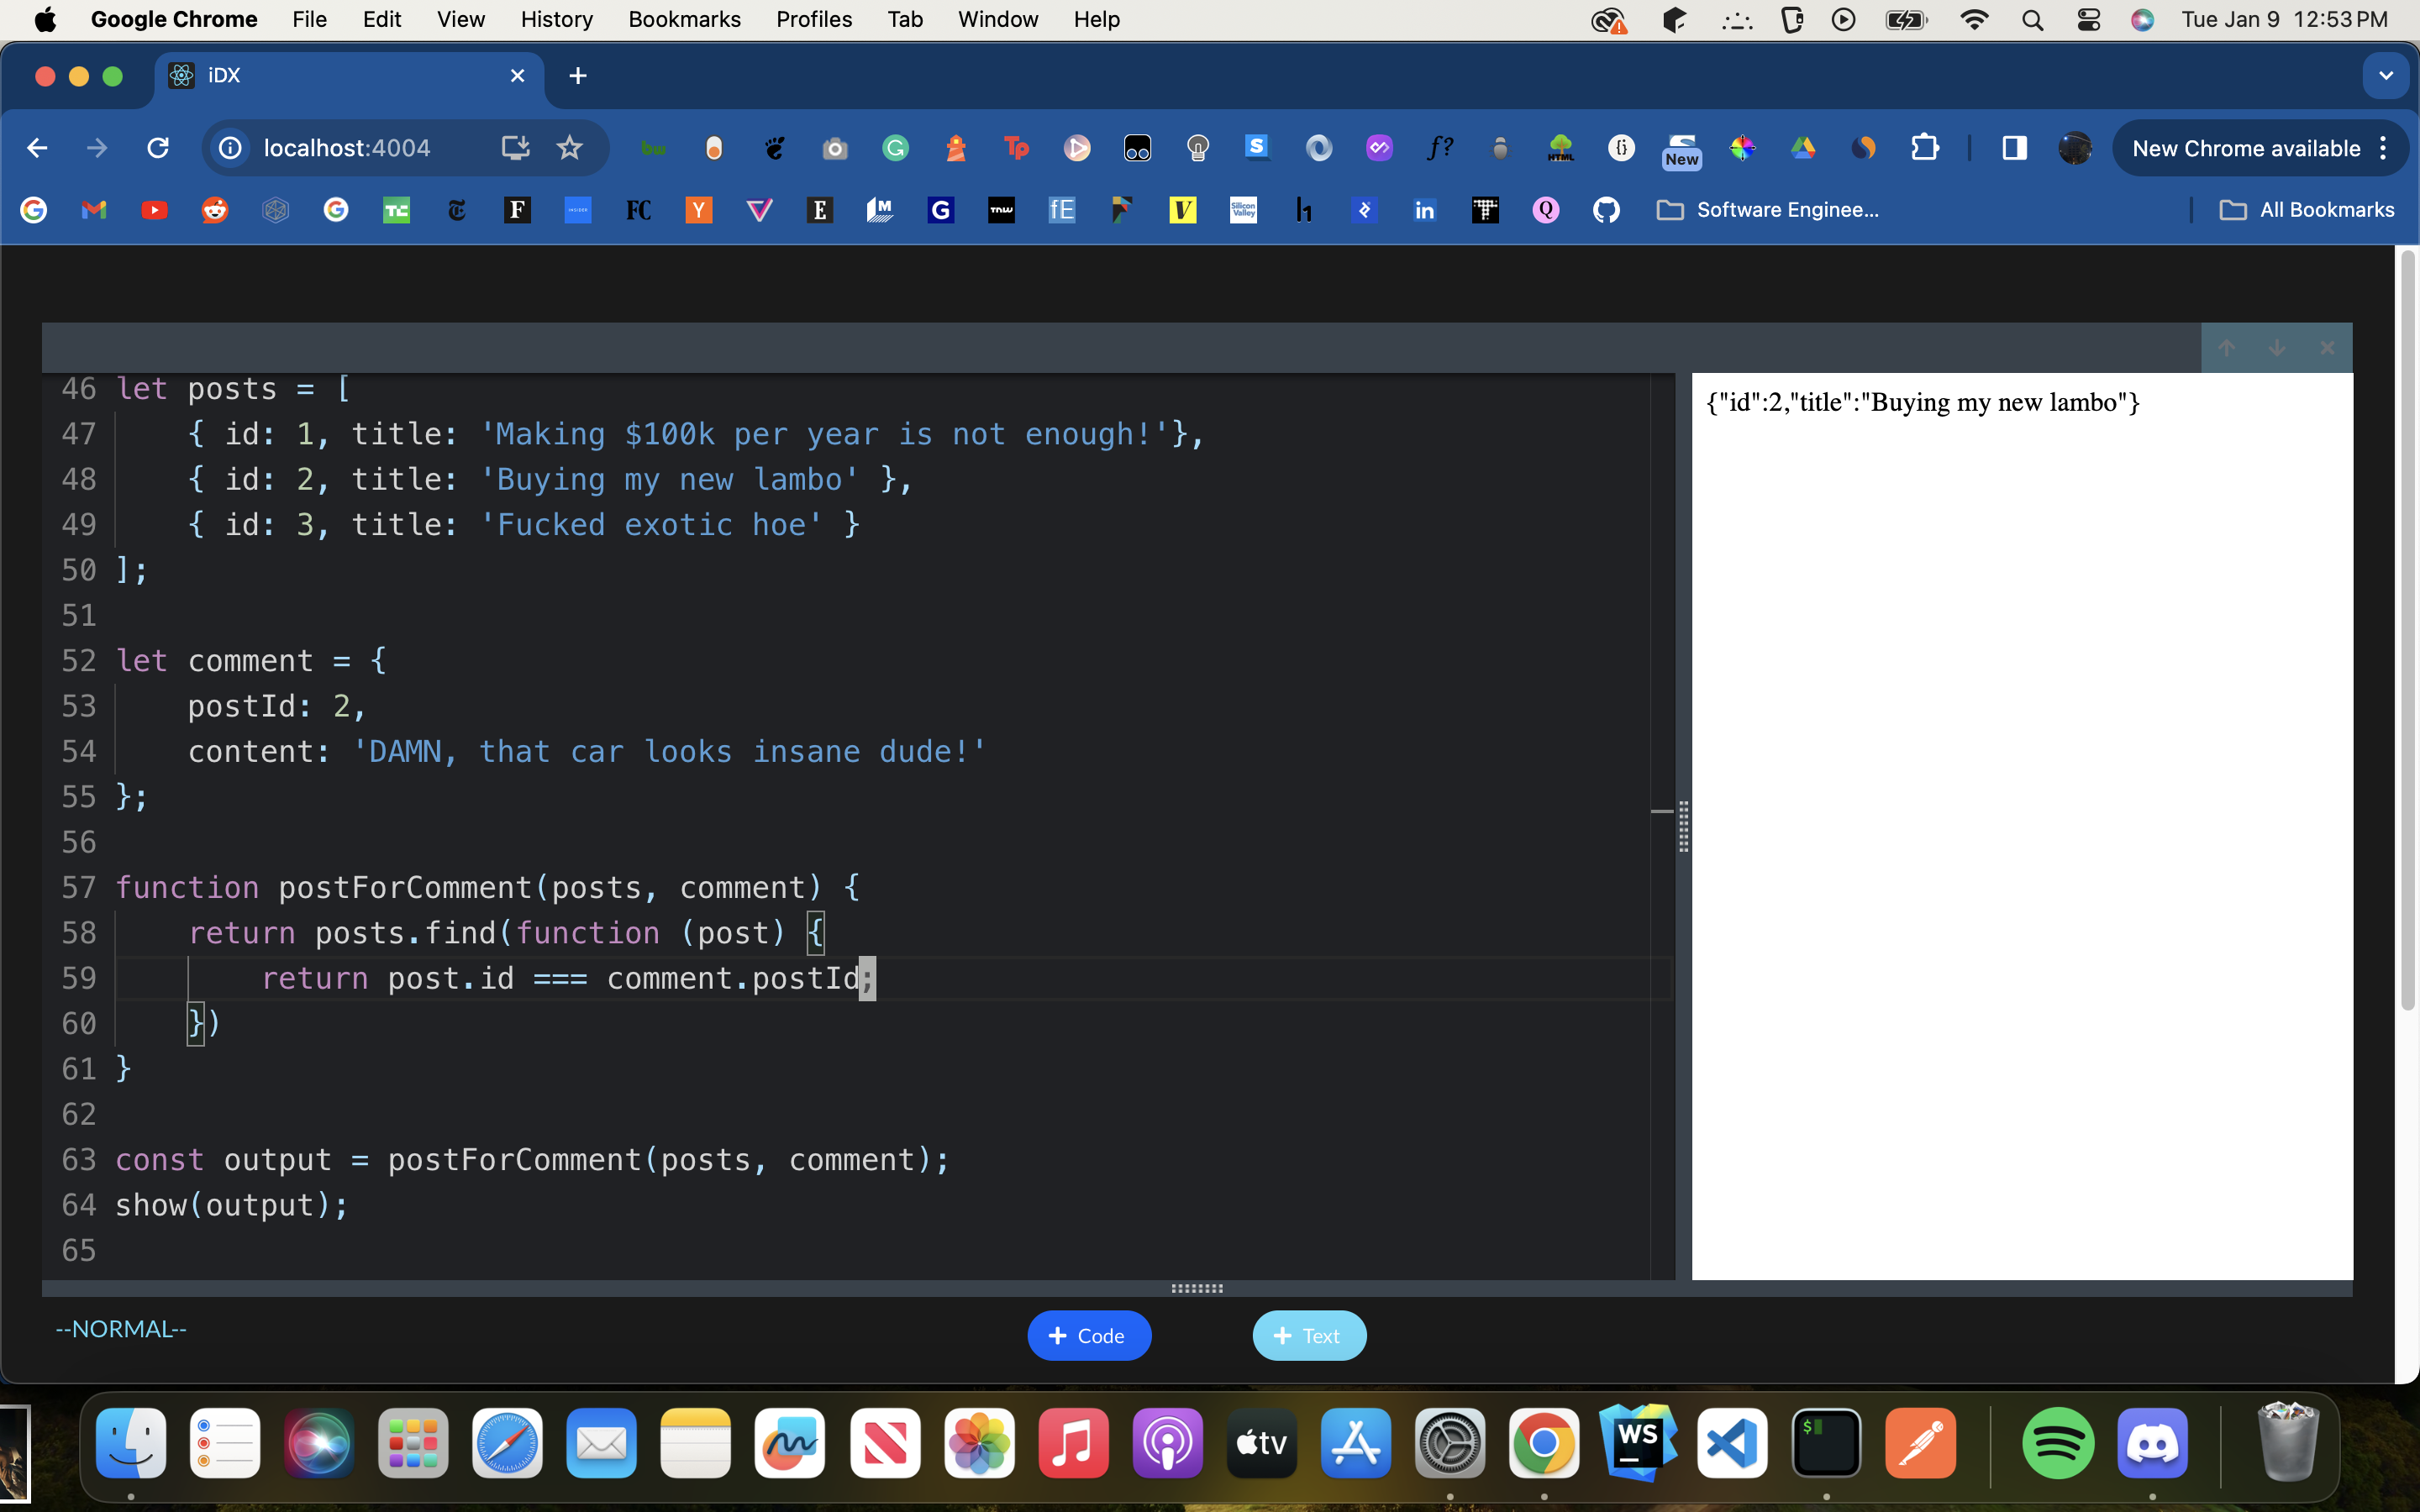Open the Bookmarks menu

coord(685,19)
